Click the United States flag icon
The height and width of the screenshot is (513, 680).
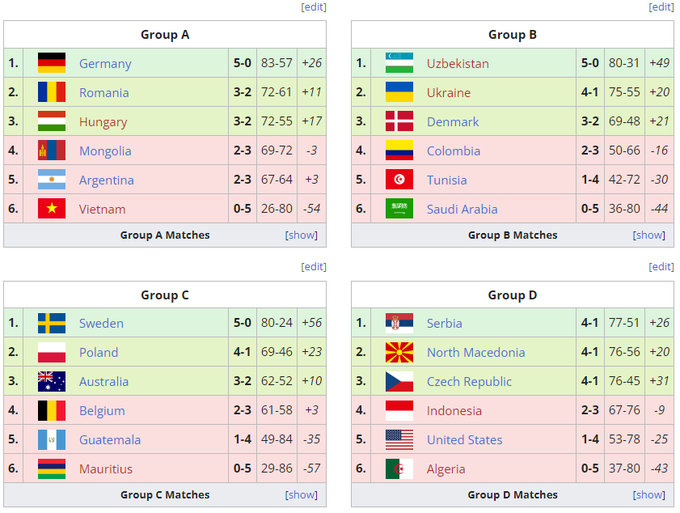click(x=399, y=440)
